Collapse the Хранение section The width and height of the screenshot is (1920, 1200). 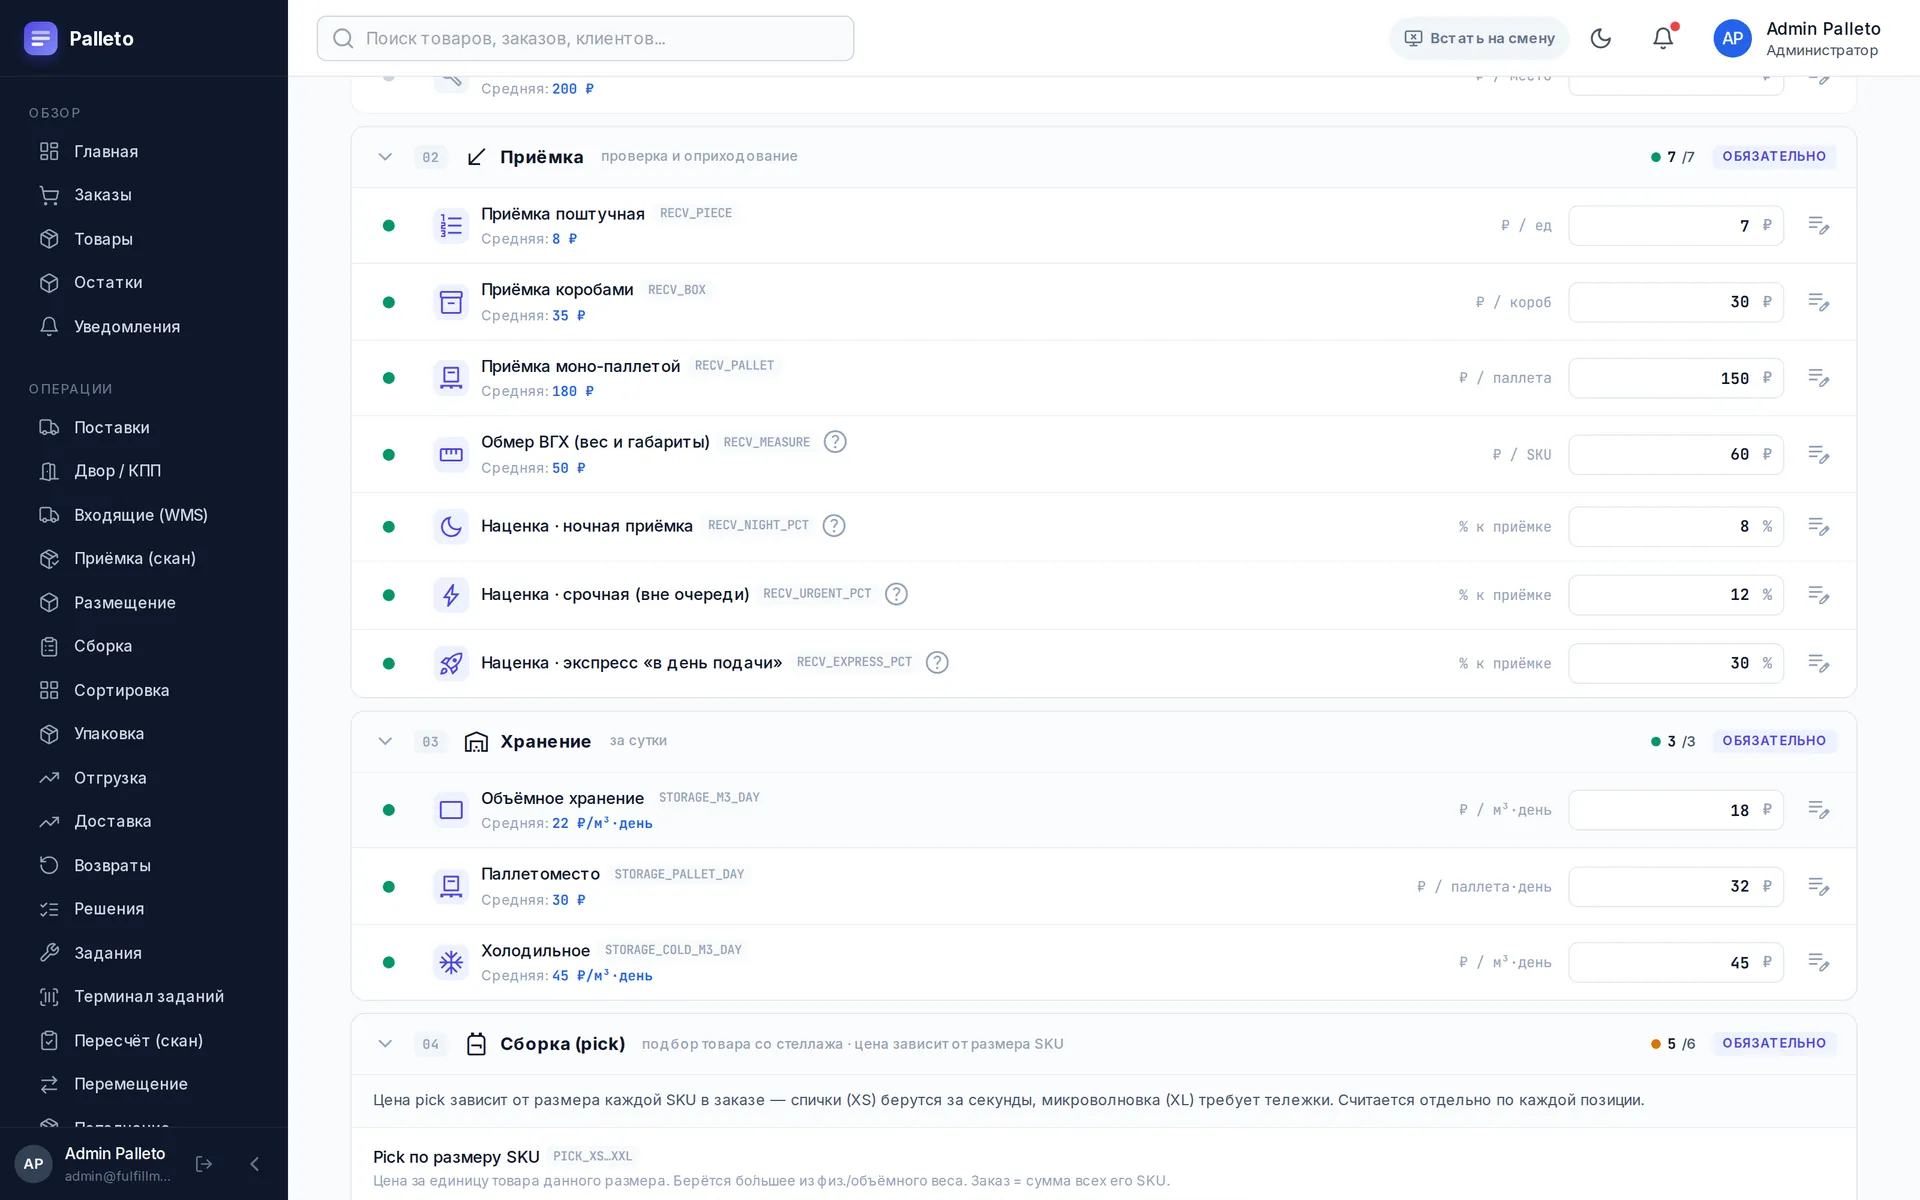point(385,741)
